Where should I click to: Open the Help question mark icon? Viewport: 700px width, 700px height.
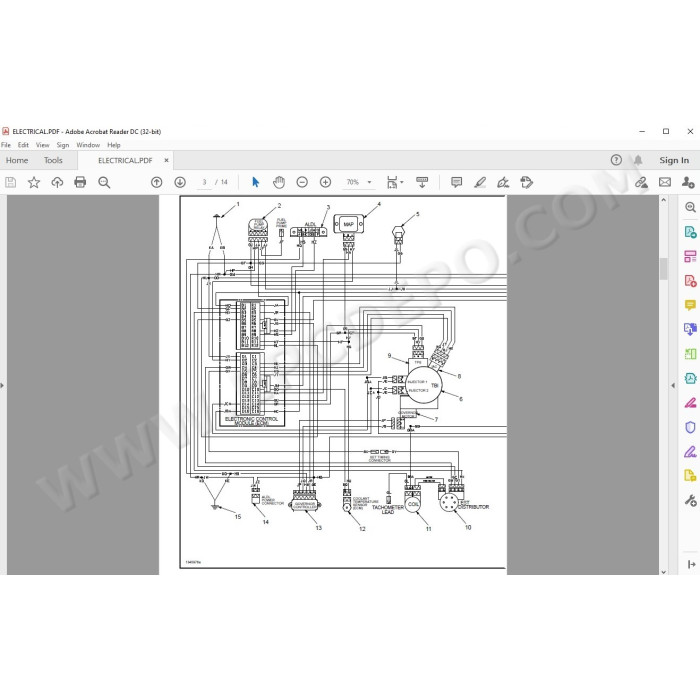pyautogui.click(x=616, y=160)
